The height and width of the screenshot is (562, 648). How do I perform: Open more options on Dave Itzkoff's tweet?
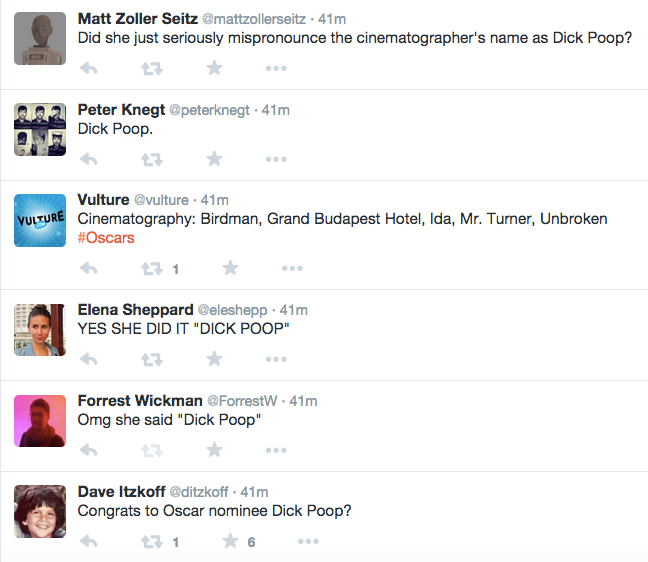click(308, 541)
